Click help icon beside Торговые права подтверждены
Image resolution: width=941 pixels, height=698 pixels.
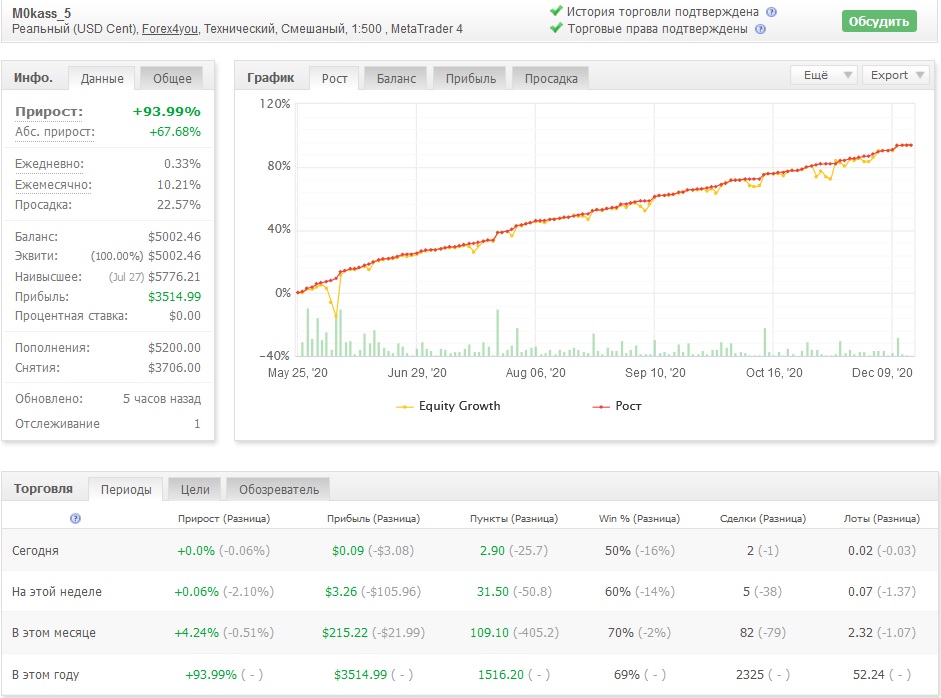pyautogui.click(x=760, y=29)
